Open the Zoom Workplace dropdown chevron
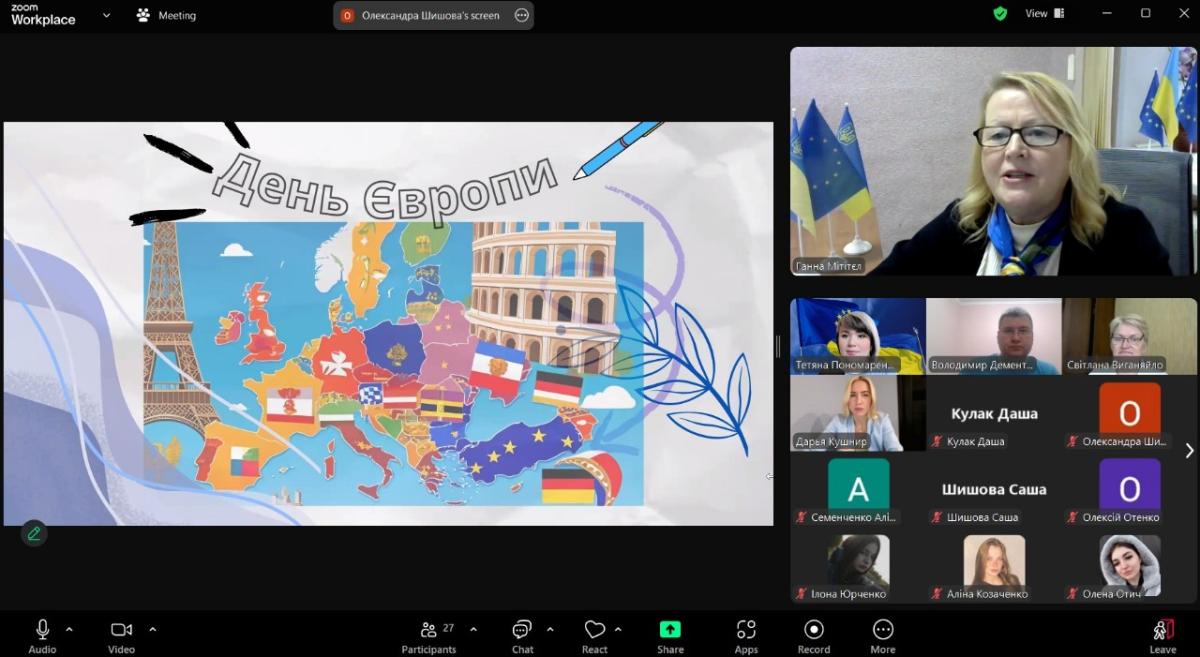 point(106,15)
